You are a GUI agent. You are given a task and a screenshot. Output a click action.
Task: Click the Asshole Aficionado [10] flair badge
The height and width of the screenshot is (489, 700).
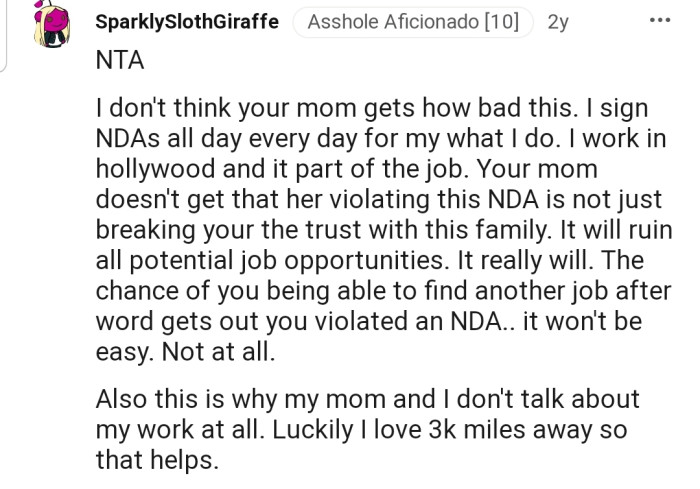point(413,22)
